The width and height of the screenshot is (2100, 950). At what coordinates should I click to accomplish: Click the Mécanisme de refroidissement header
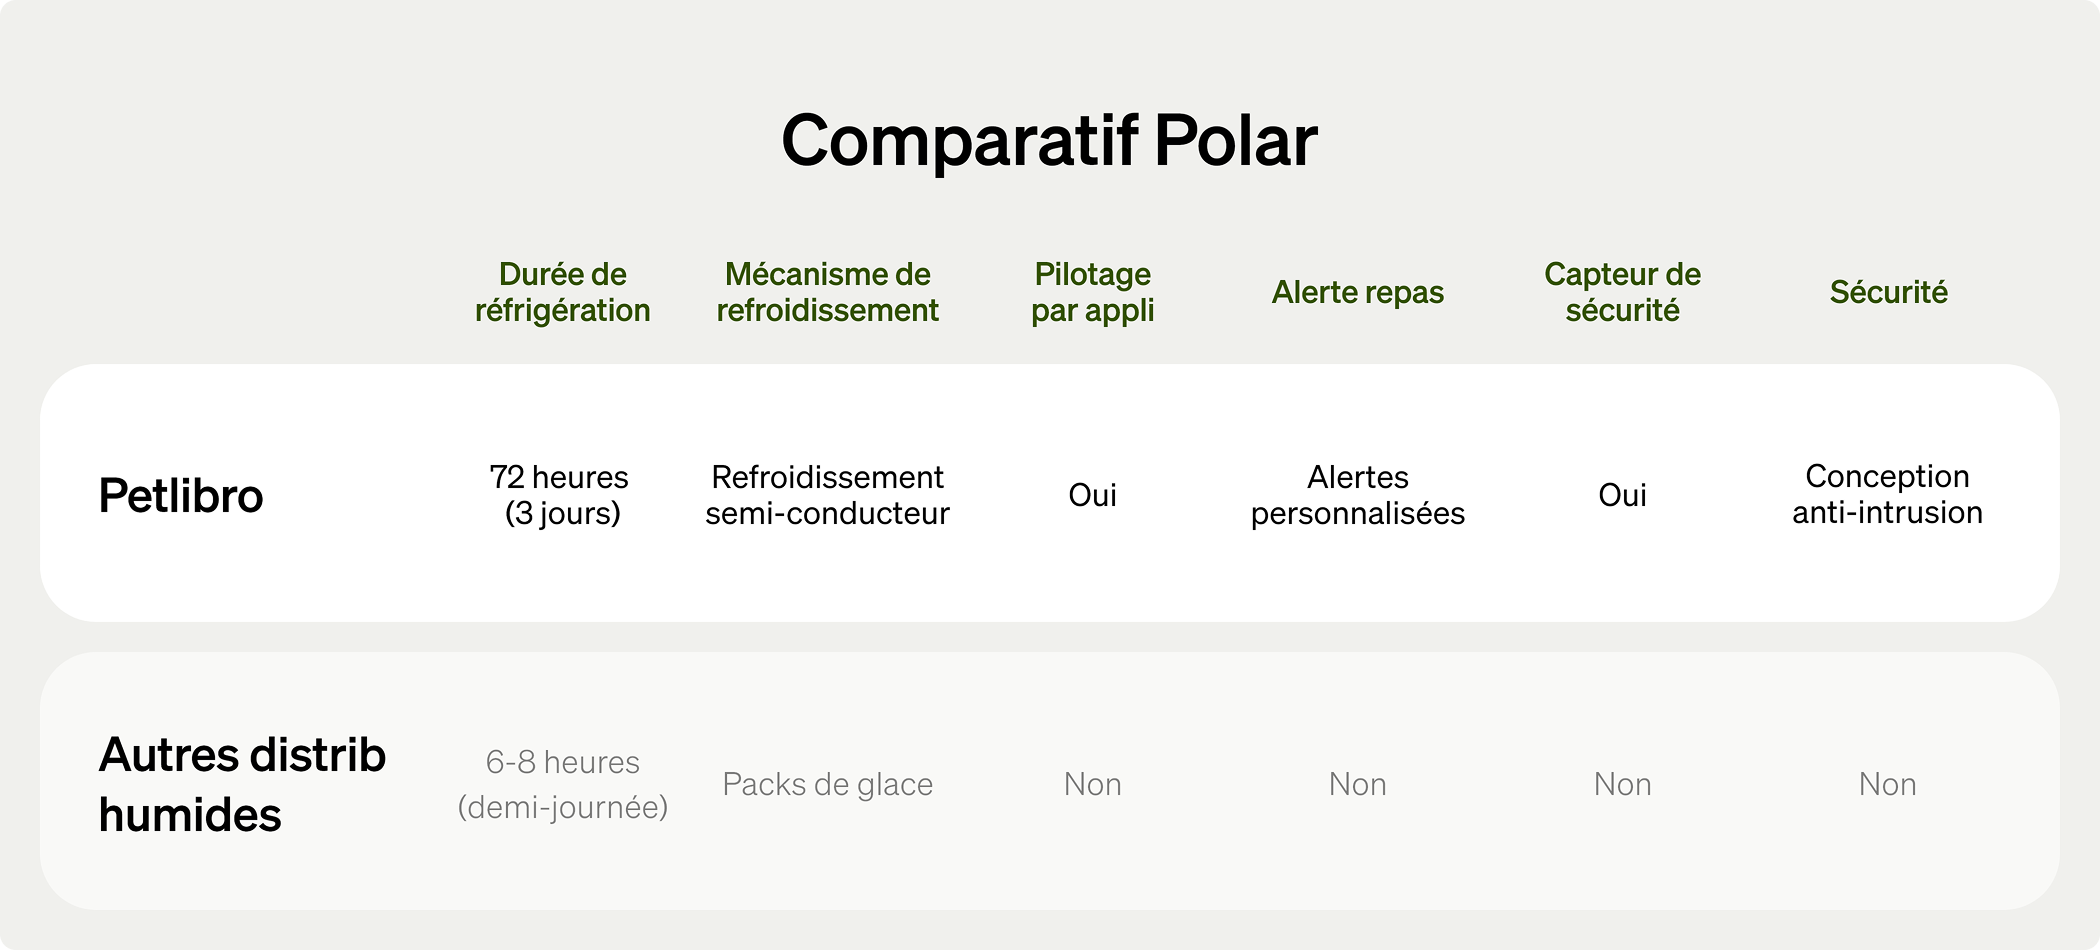[x=827, y=292]
